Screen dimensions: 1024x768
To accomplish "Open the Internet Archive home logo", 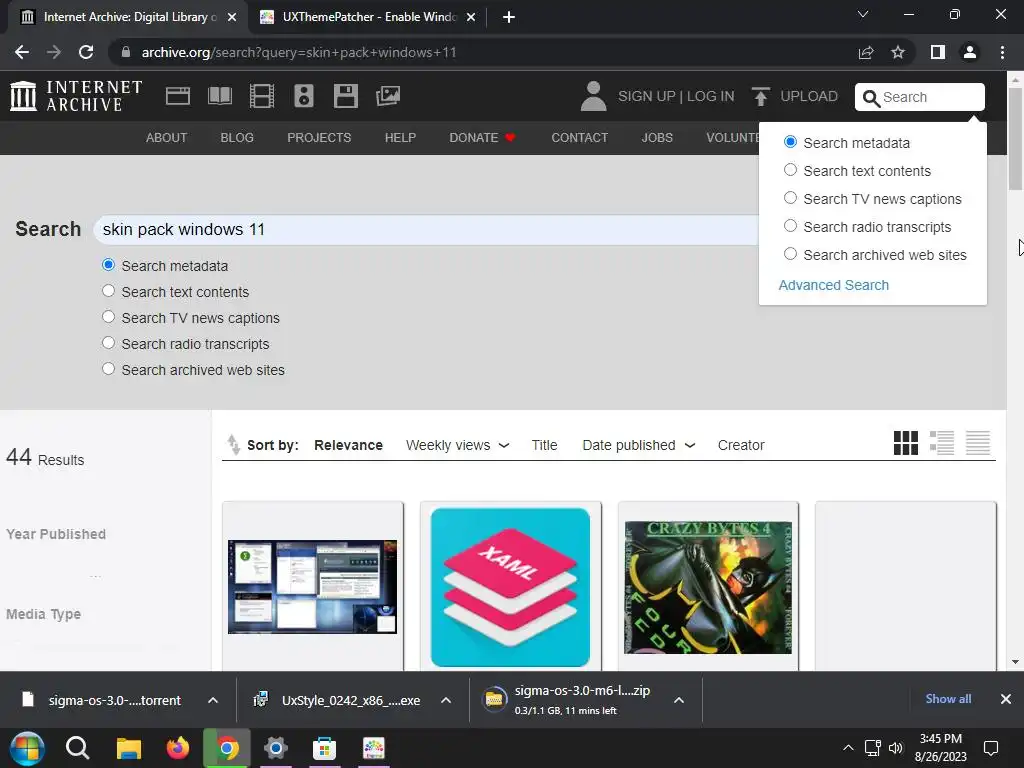I will [x=76, y=96].
